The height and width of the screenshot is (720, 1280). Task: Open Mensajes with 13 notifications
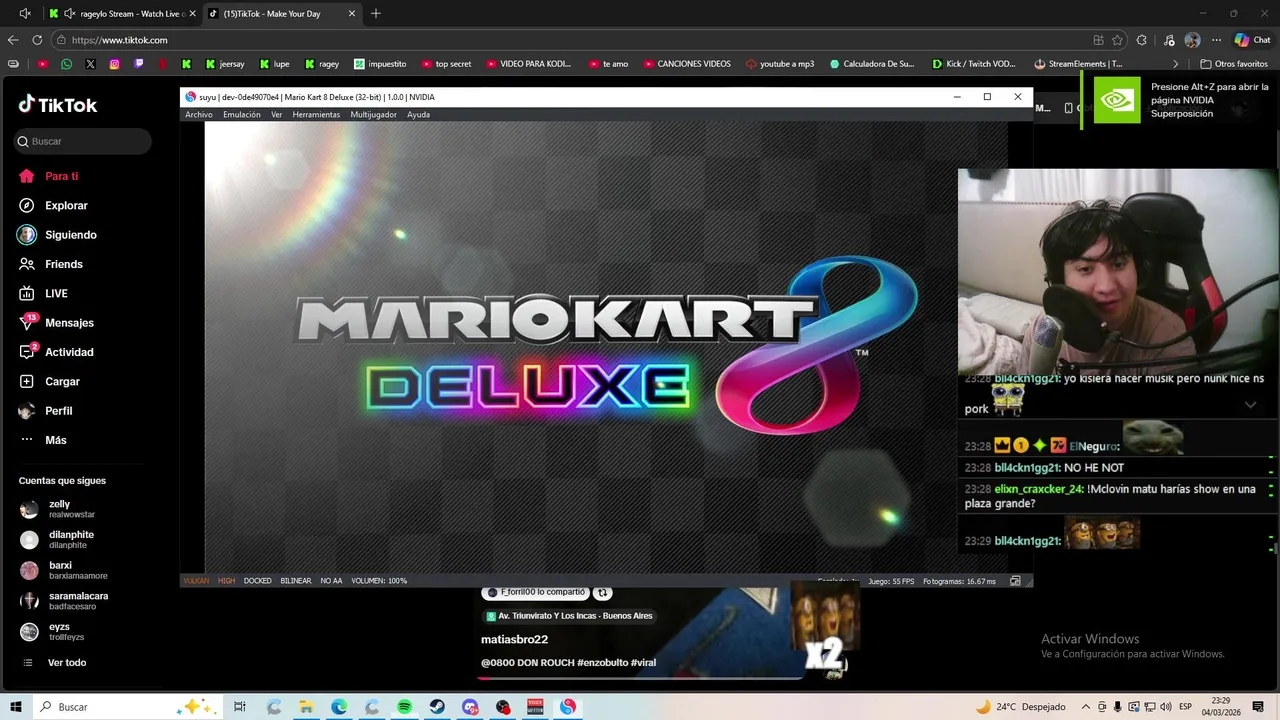(56, 323)
